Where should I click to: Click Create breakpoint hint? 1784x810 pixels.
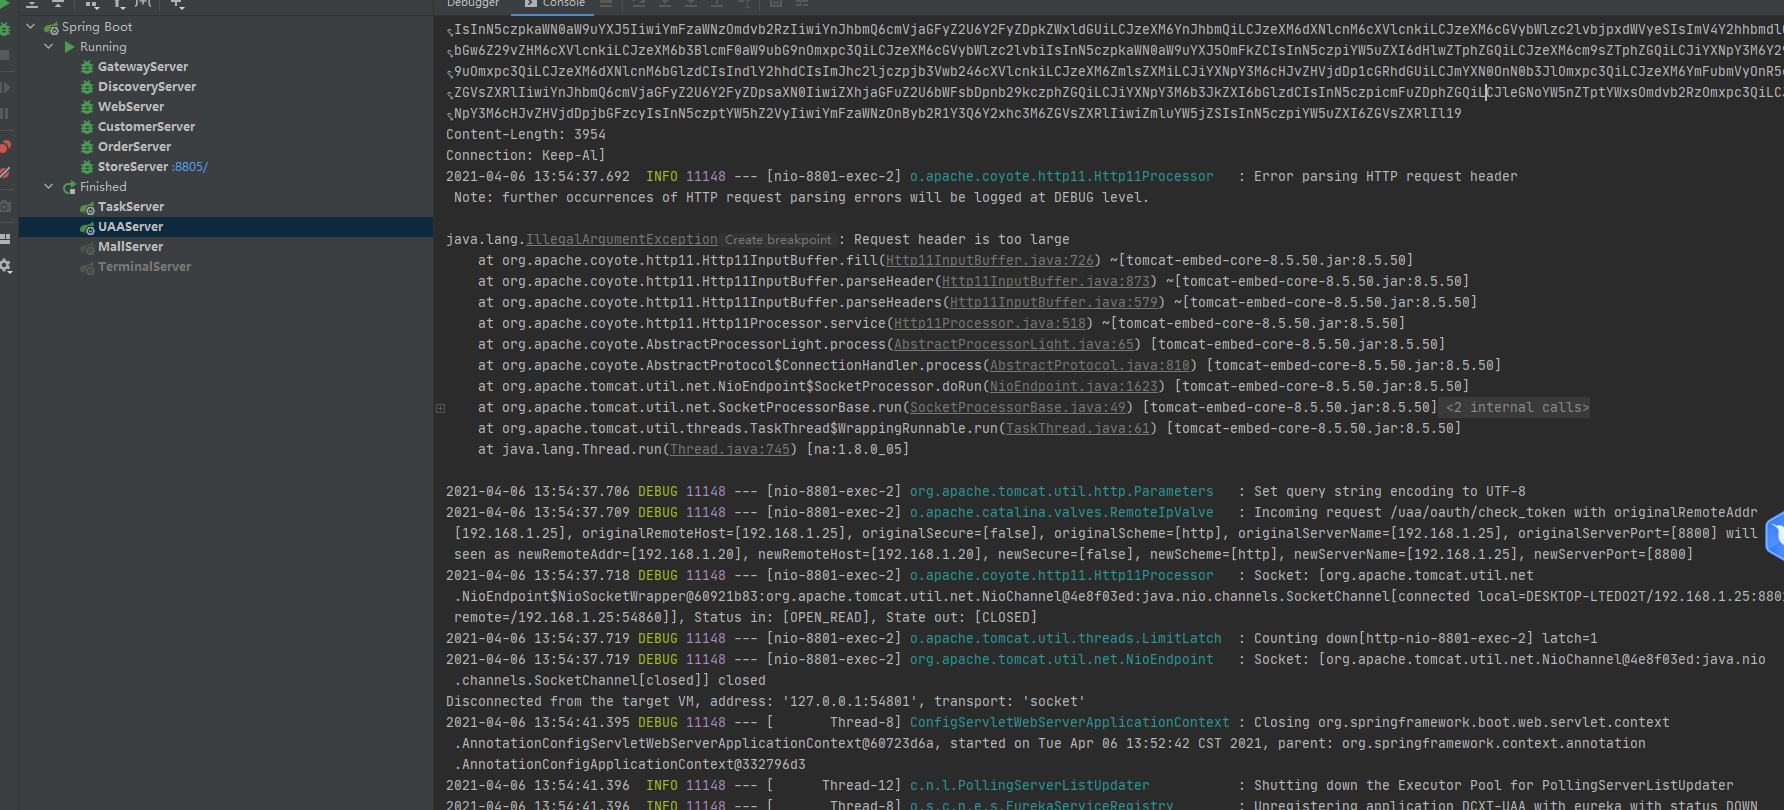(x=777, y=240)
